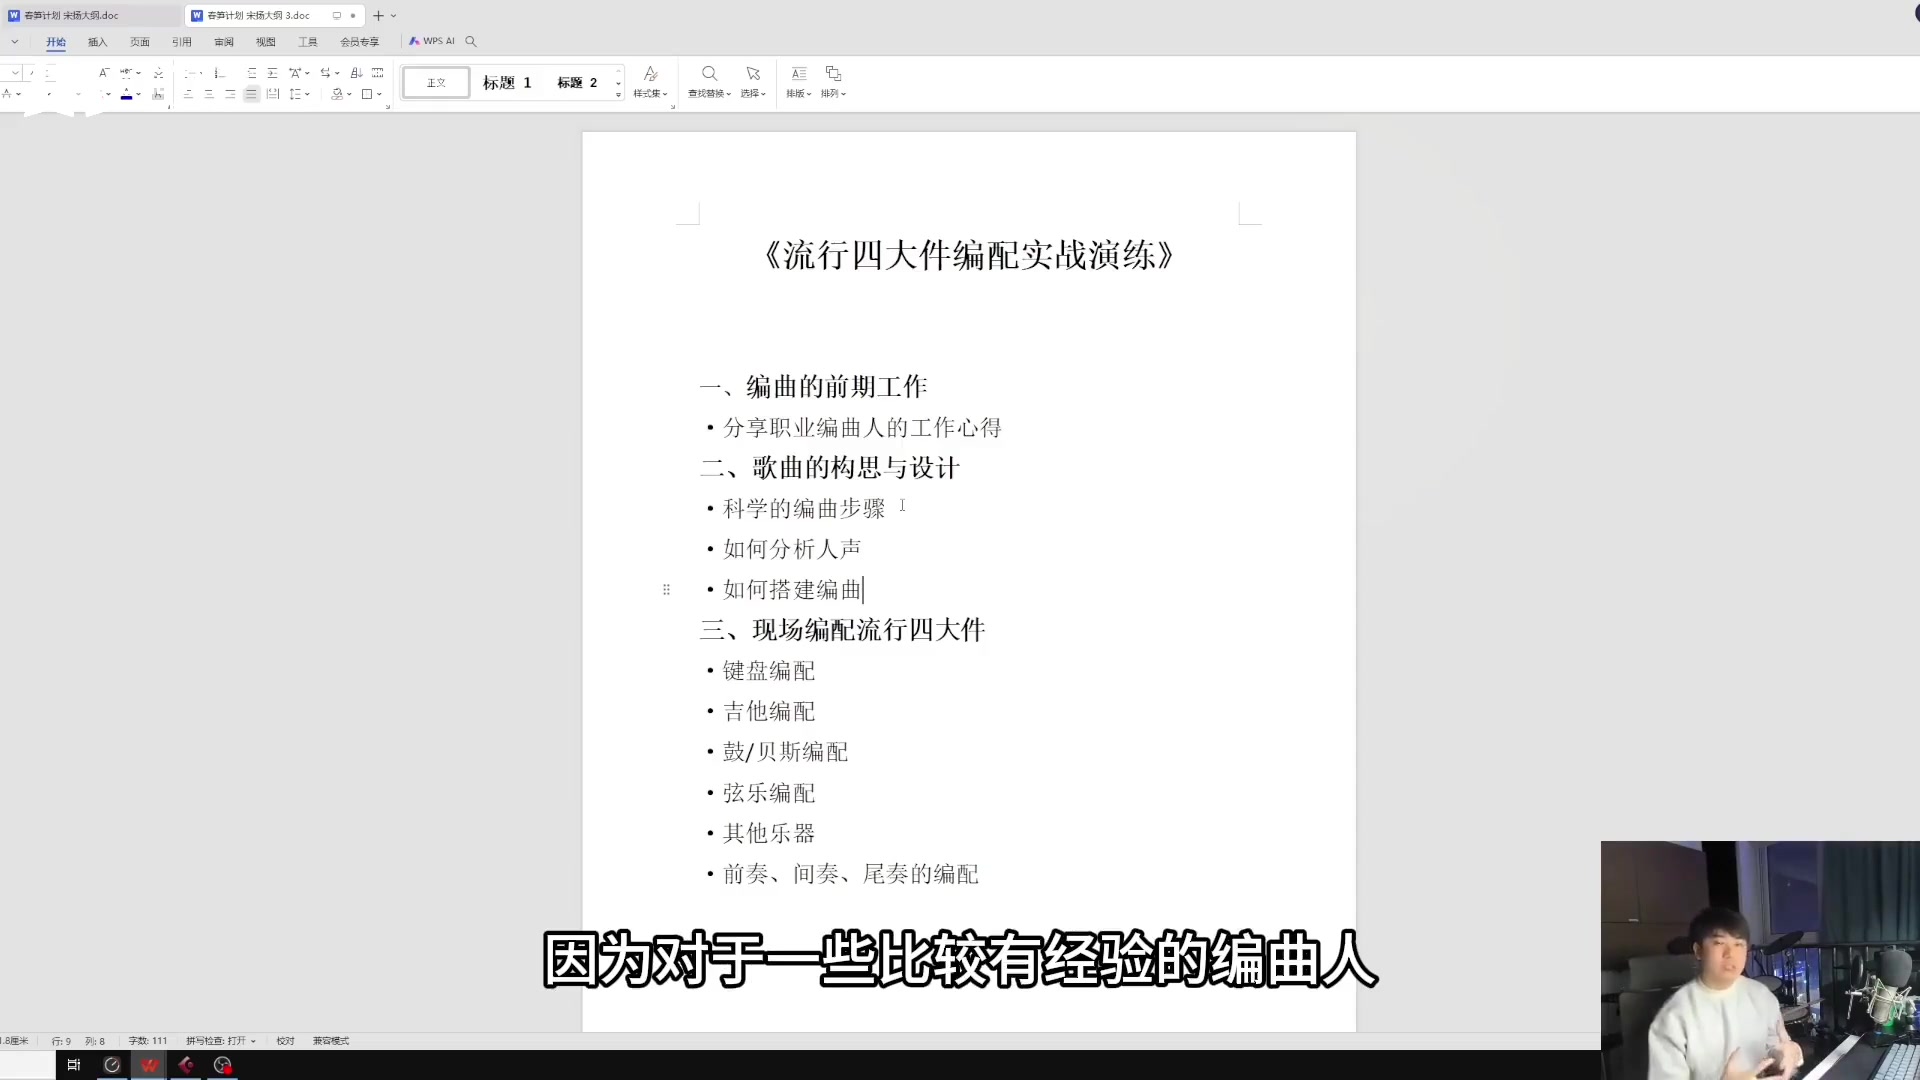Click the 视图 menu item
Screen dimensions: 1920x1080
coord(265,41)
